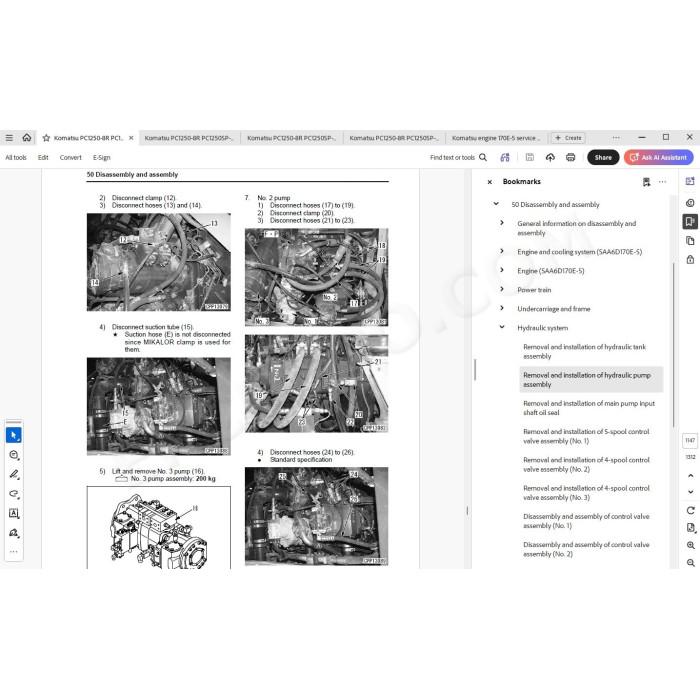
Task: Open page display settings icon
Action: pyautogui.click(x=691, y=528)
